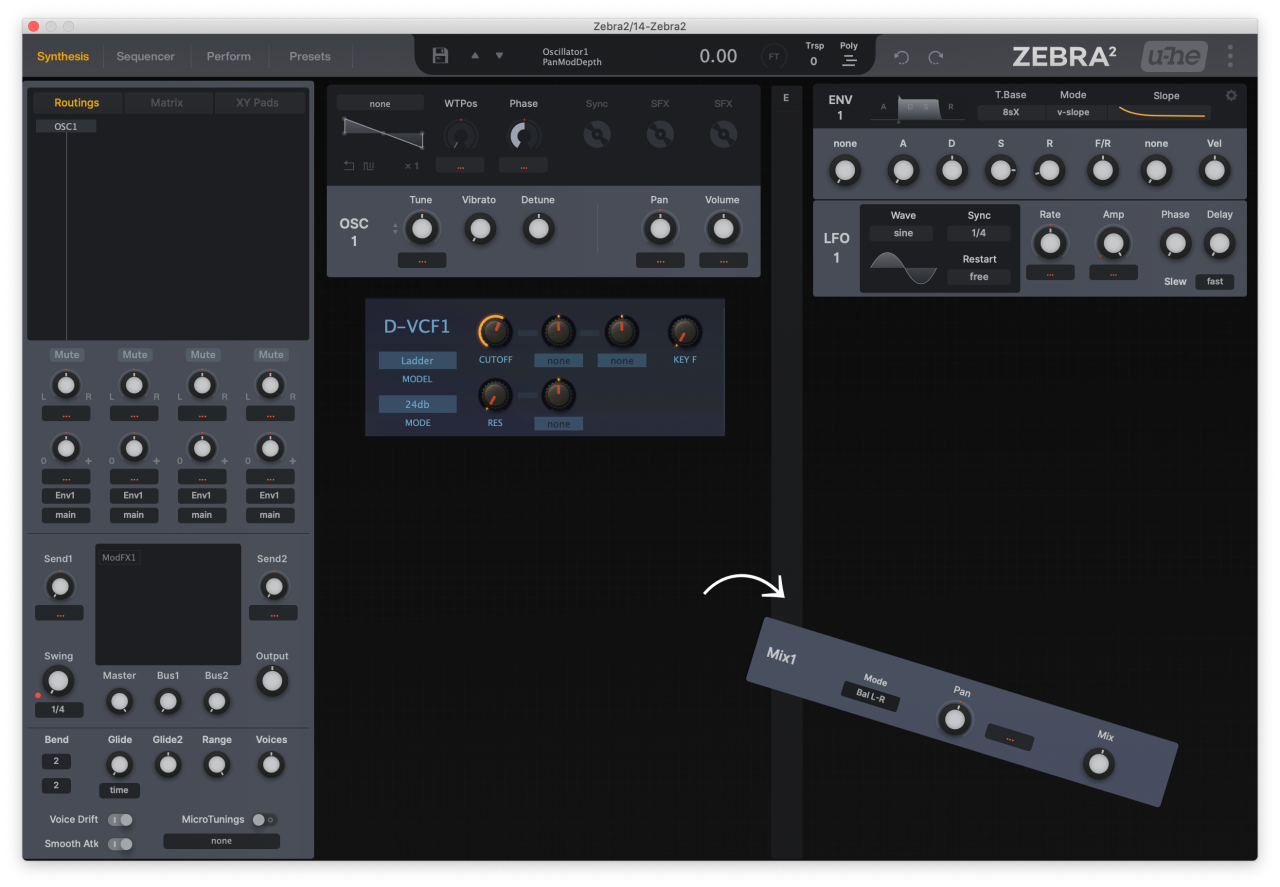Click the Bal L-R mode button on Mix1

[x=872, y=700]
